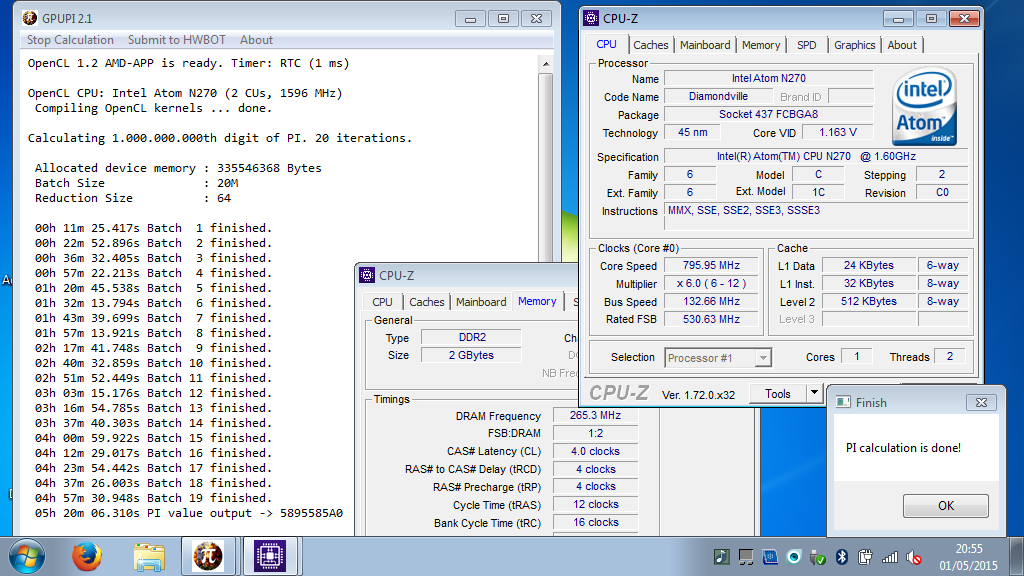Switch to Caches tab in front CPU-Z

coord(650,45)
